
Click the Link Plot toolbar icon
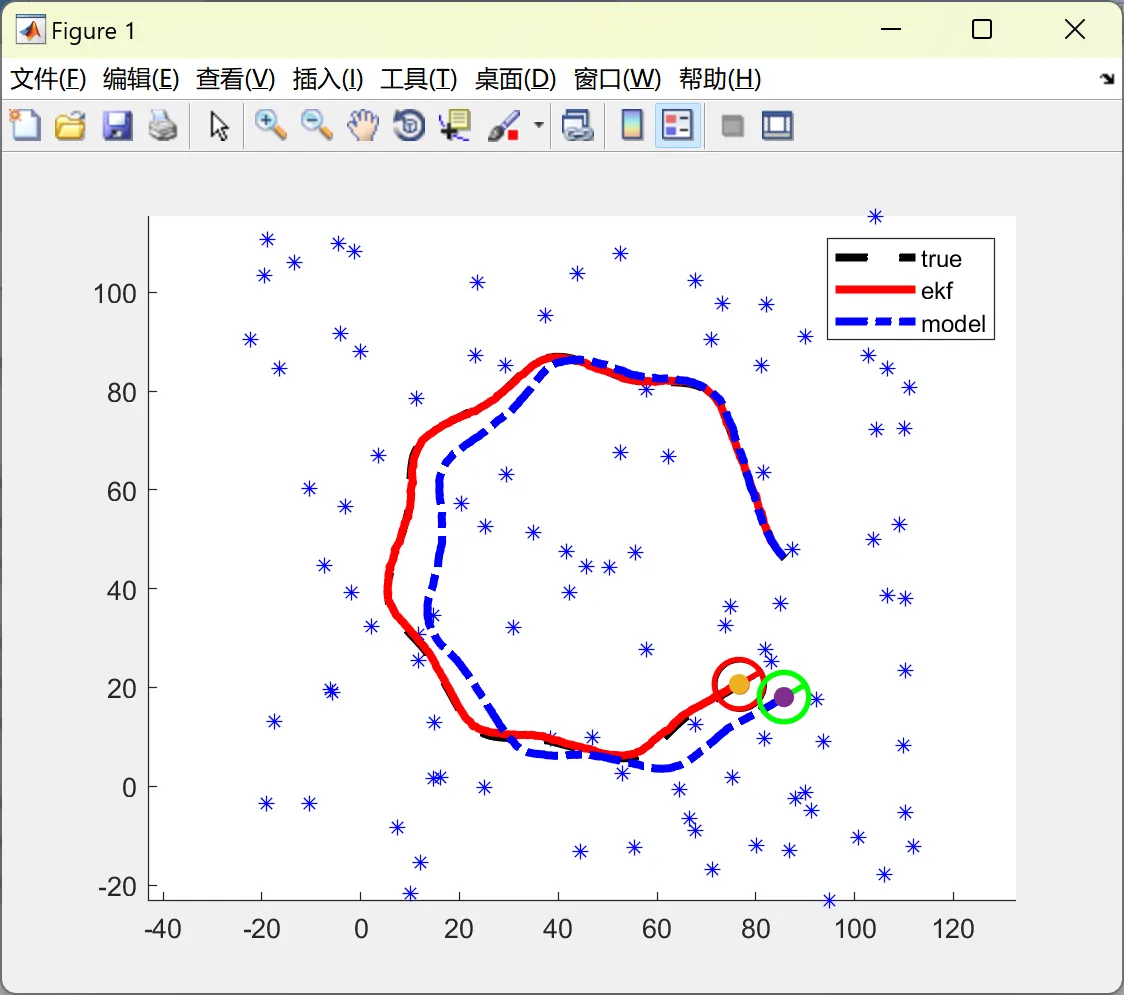click(x=578, y=125)
